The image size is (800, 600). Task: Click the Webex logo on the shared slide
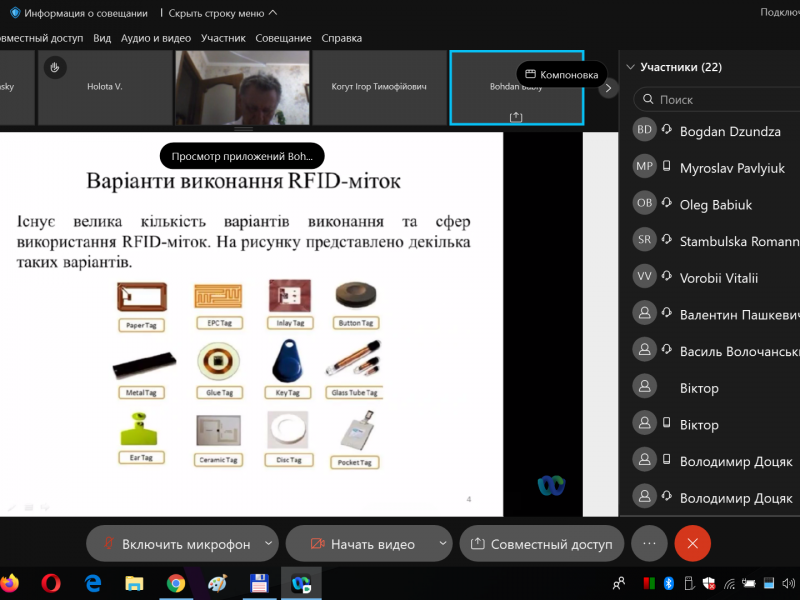click(x=551, y=485)
